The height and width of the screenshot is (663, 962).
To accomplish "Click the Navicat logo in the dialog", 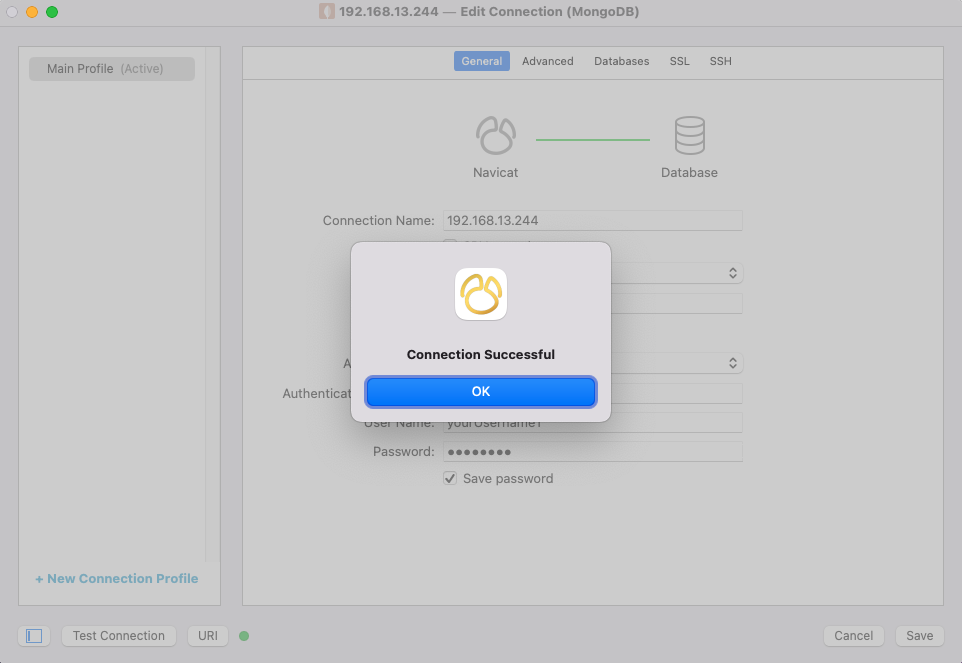I will (480, 294).
